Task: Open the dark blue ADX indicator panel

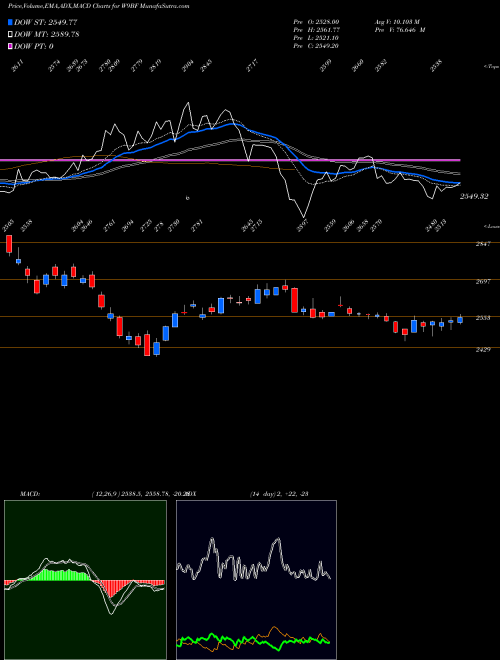Action: [x=256, y=580]
